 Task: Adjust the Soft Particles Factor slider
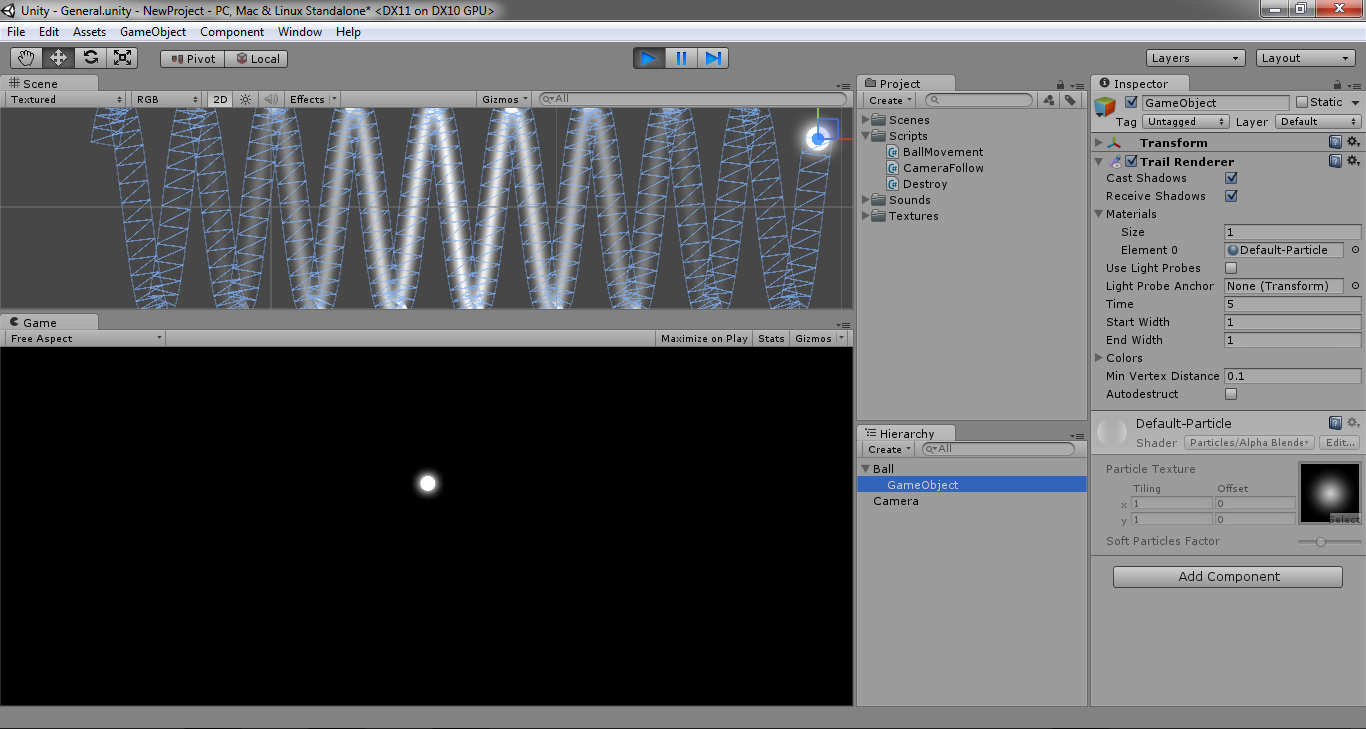point(1330,541)
